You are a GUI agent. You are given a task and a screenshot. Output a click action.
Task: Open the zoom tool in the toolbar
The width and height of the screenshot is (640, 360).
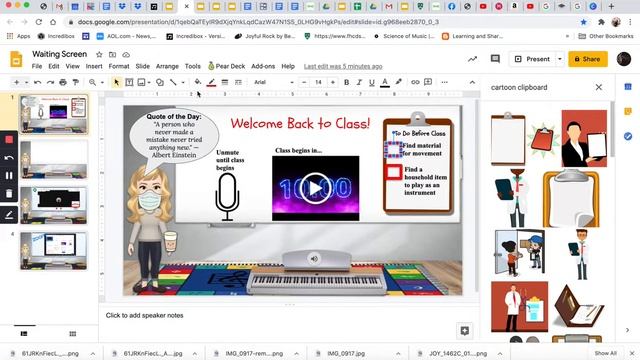[x=93, y=82]
